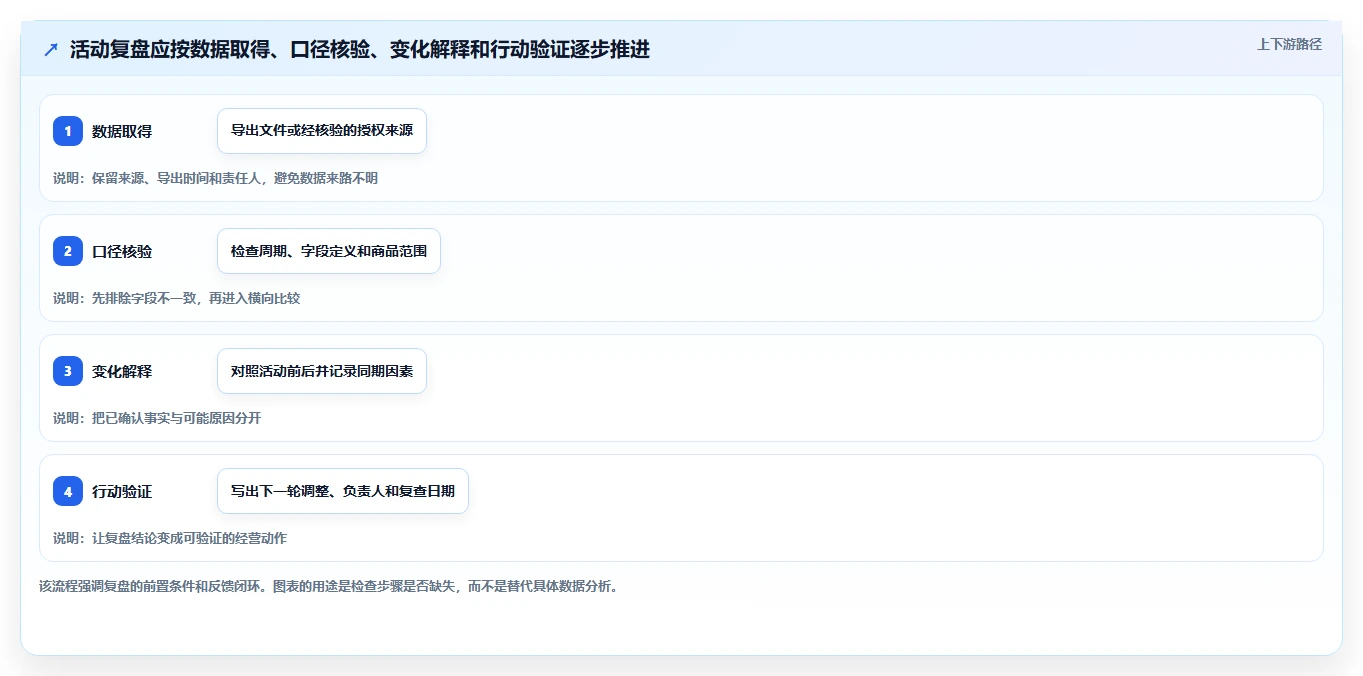This screenshot has width=1363, height=676.
Task: Click the note 保留来源、导出时间和责任人
Action: click(x=216, y=178)
